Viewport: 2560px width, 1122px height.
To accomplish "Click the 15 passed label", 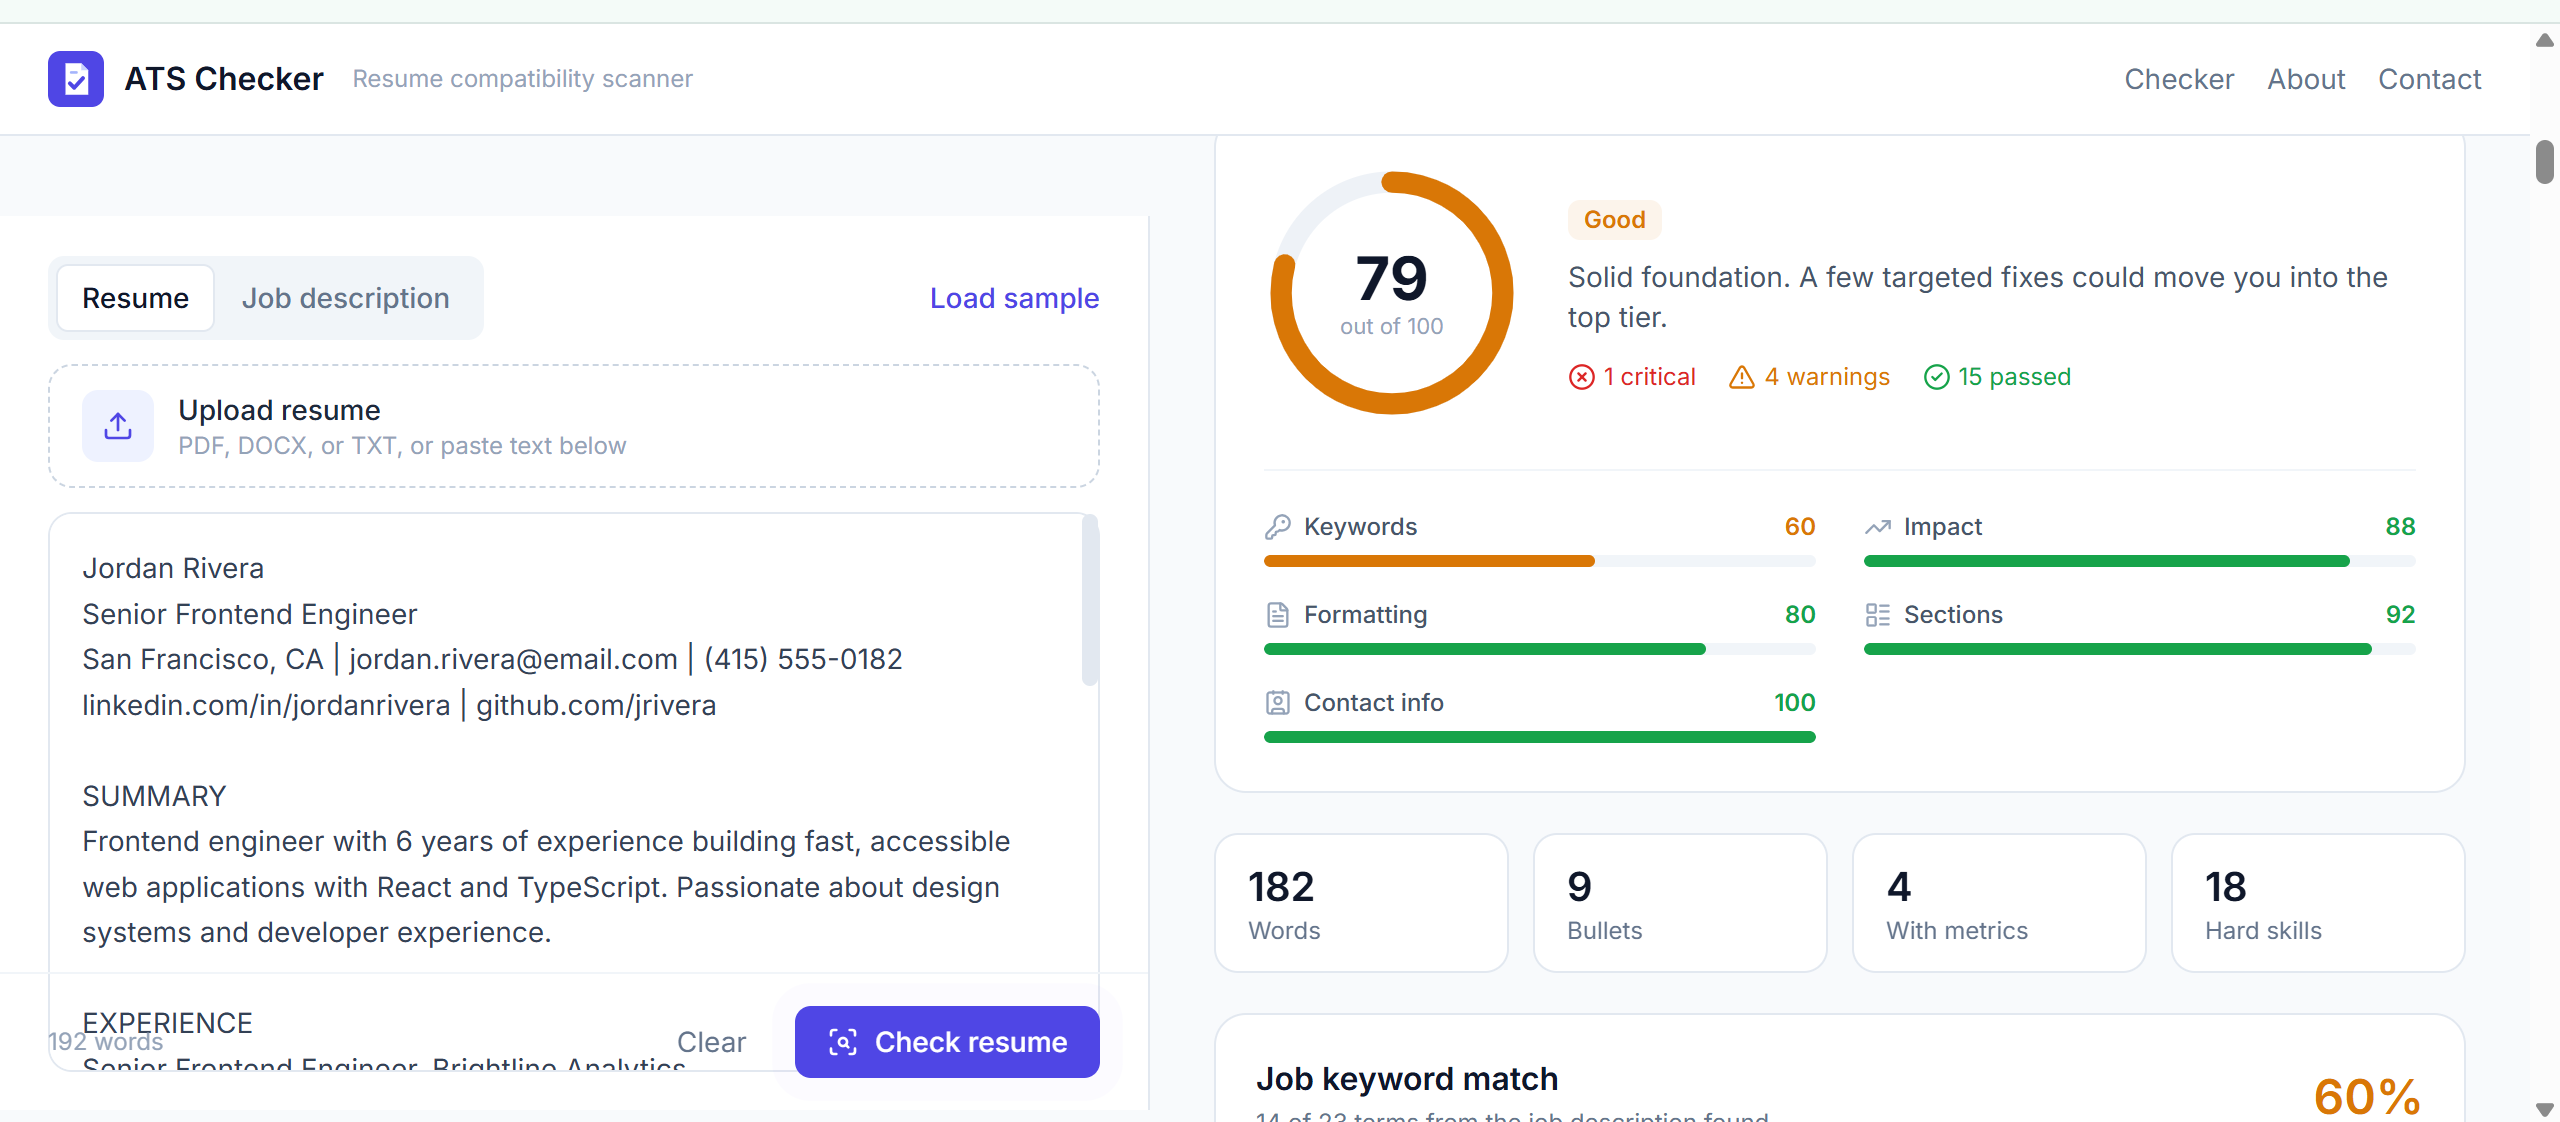I will [2014, 377].
